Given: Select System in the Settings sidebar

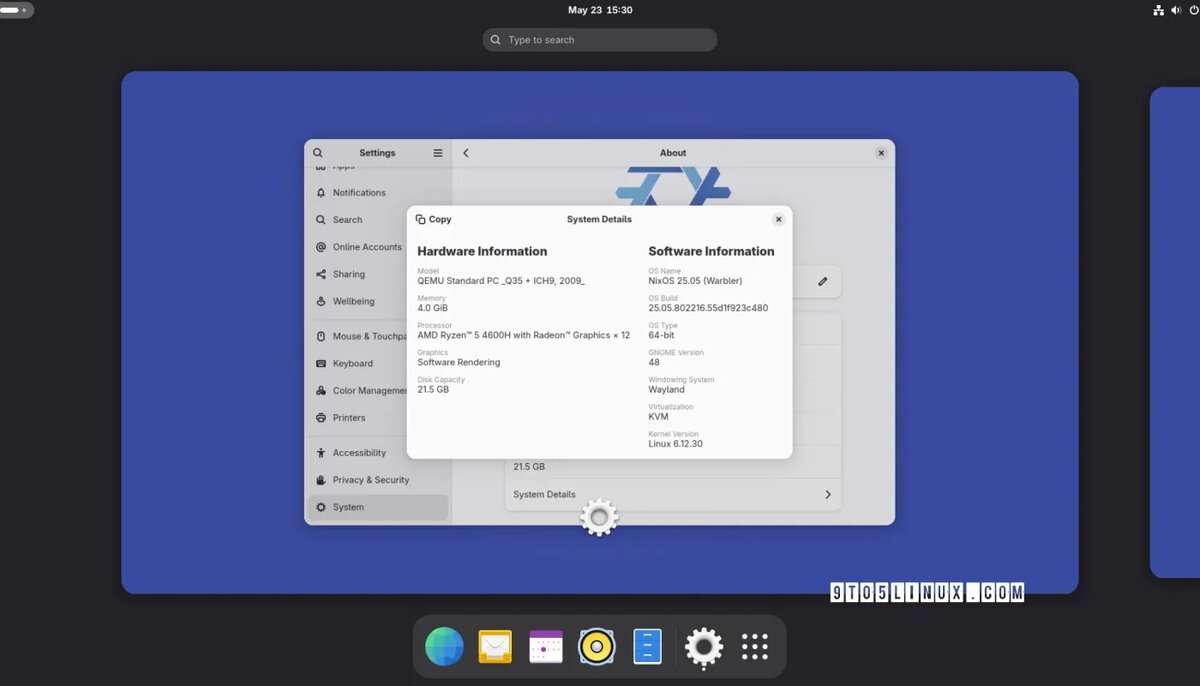Looking at the screenshot, I should 347,507.
